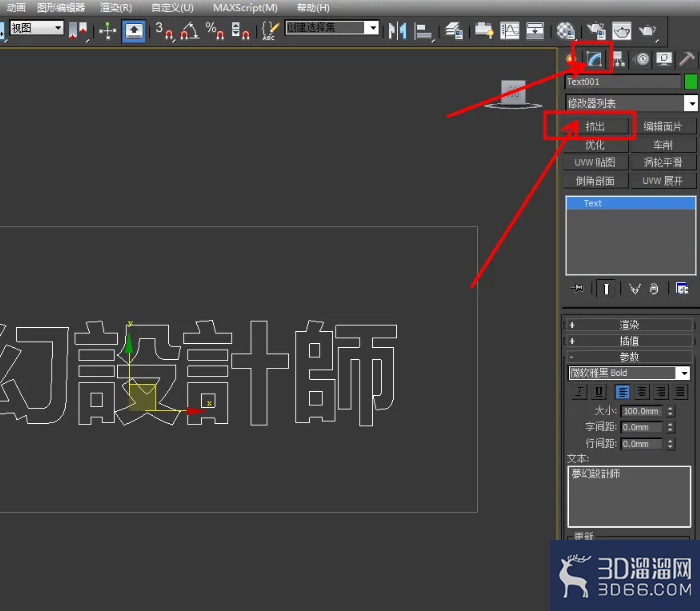Open the Material Editor sphere icon
This screenshot has height=611, width=700.
[566, 30]
